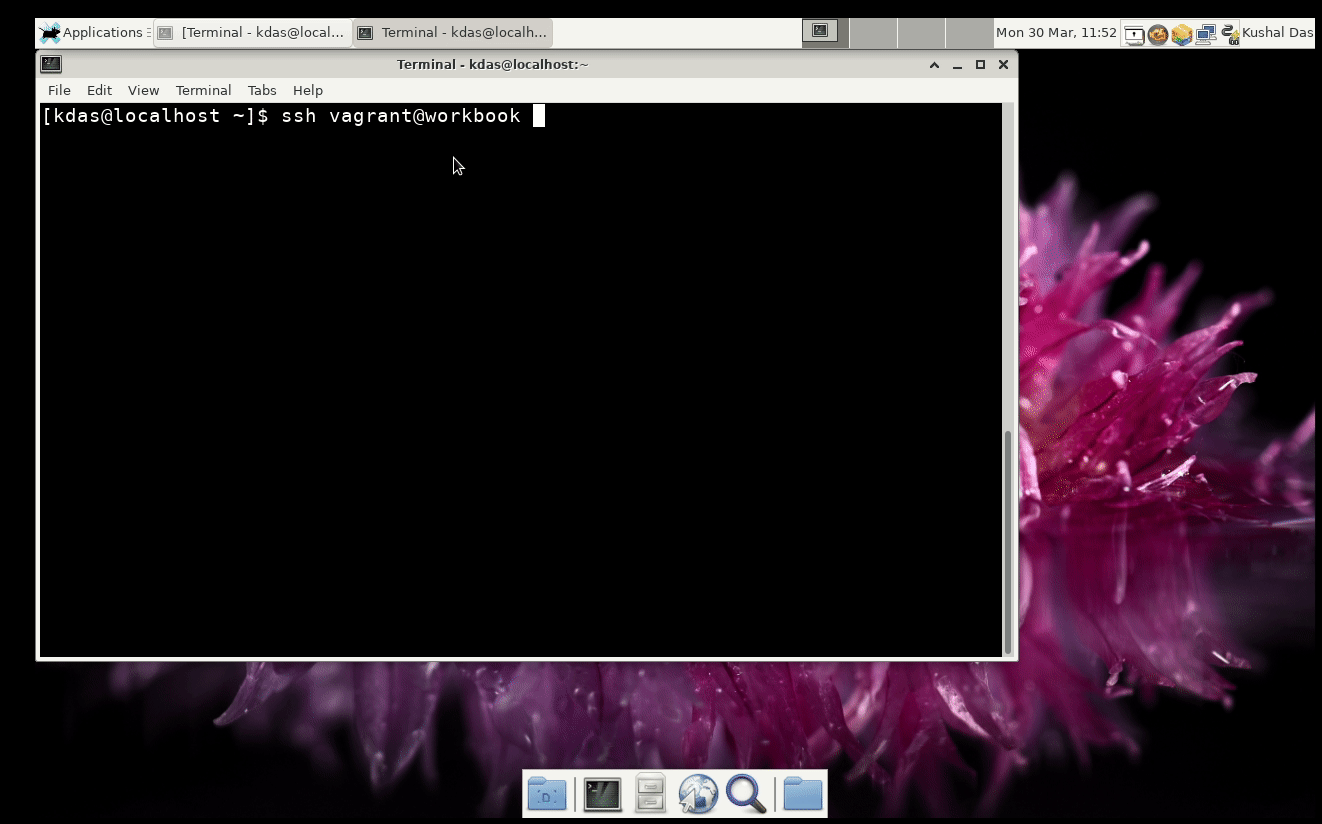
Task: Select the active Terminal - kdas@localh... taskbar button
Action: coord(453,33)
